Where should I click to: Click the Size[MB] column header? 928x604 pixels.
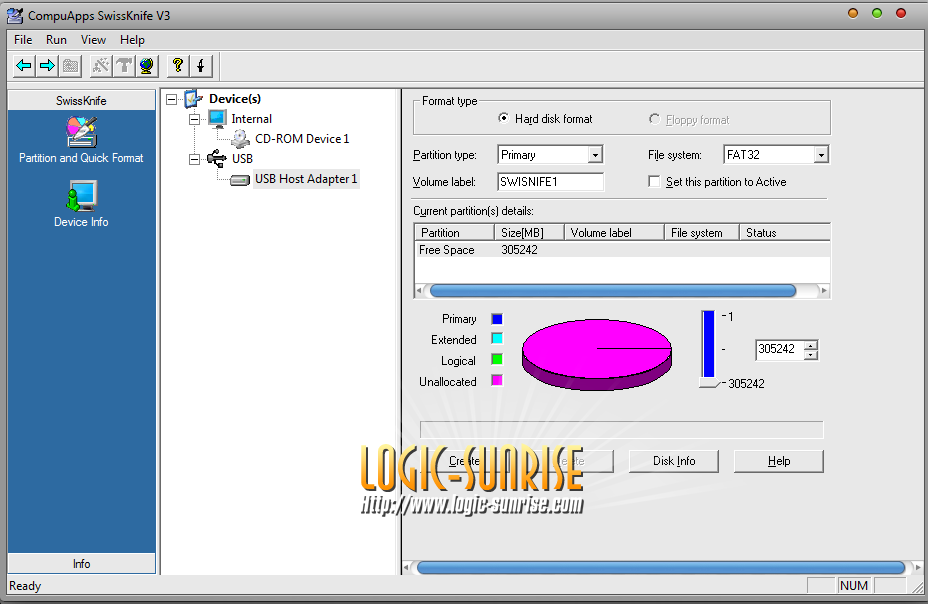[529, 232]
